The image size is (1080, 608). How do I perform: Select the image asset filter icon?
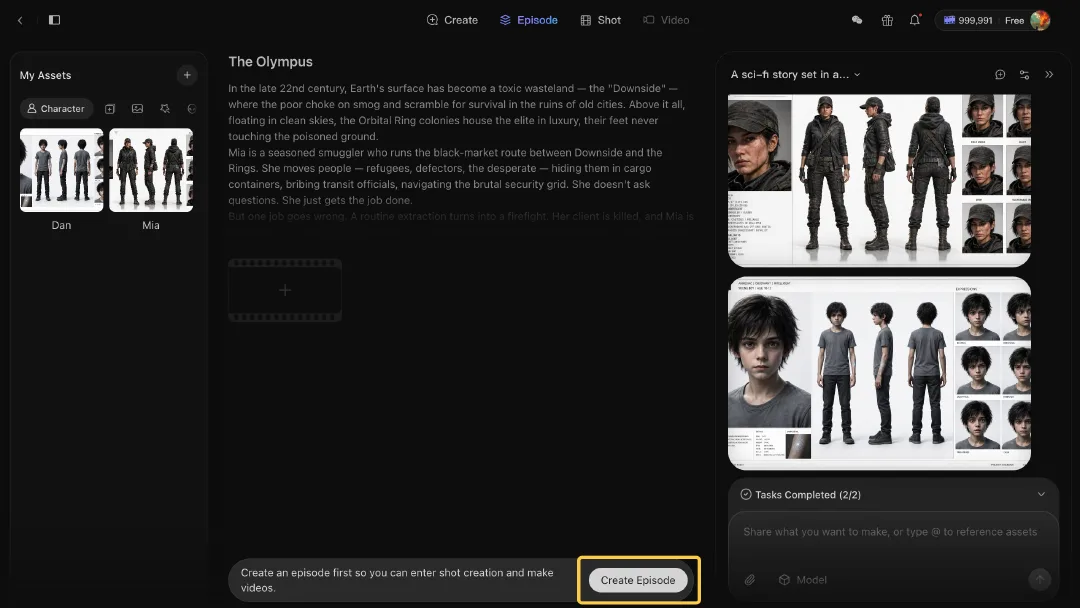point(138,109)
